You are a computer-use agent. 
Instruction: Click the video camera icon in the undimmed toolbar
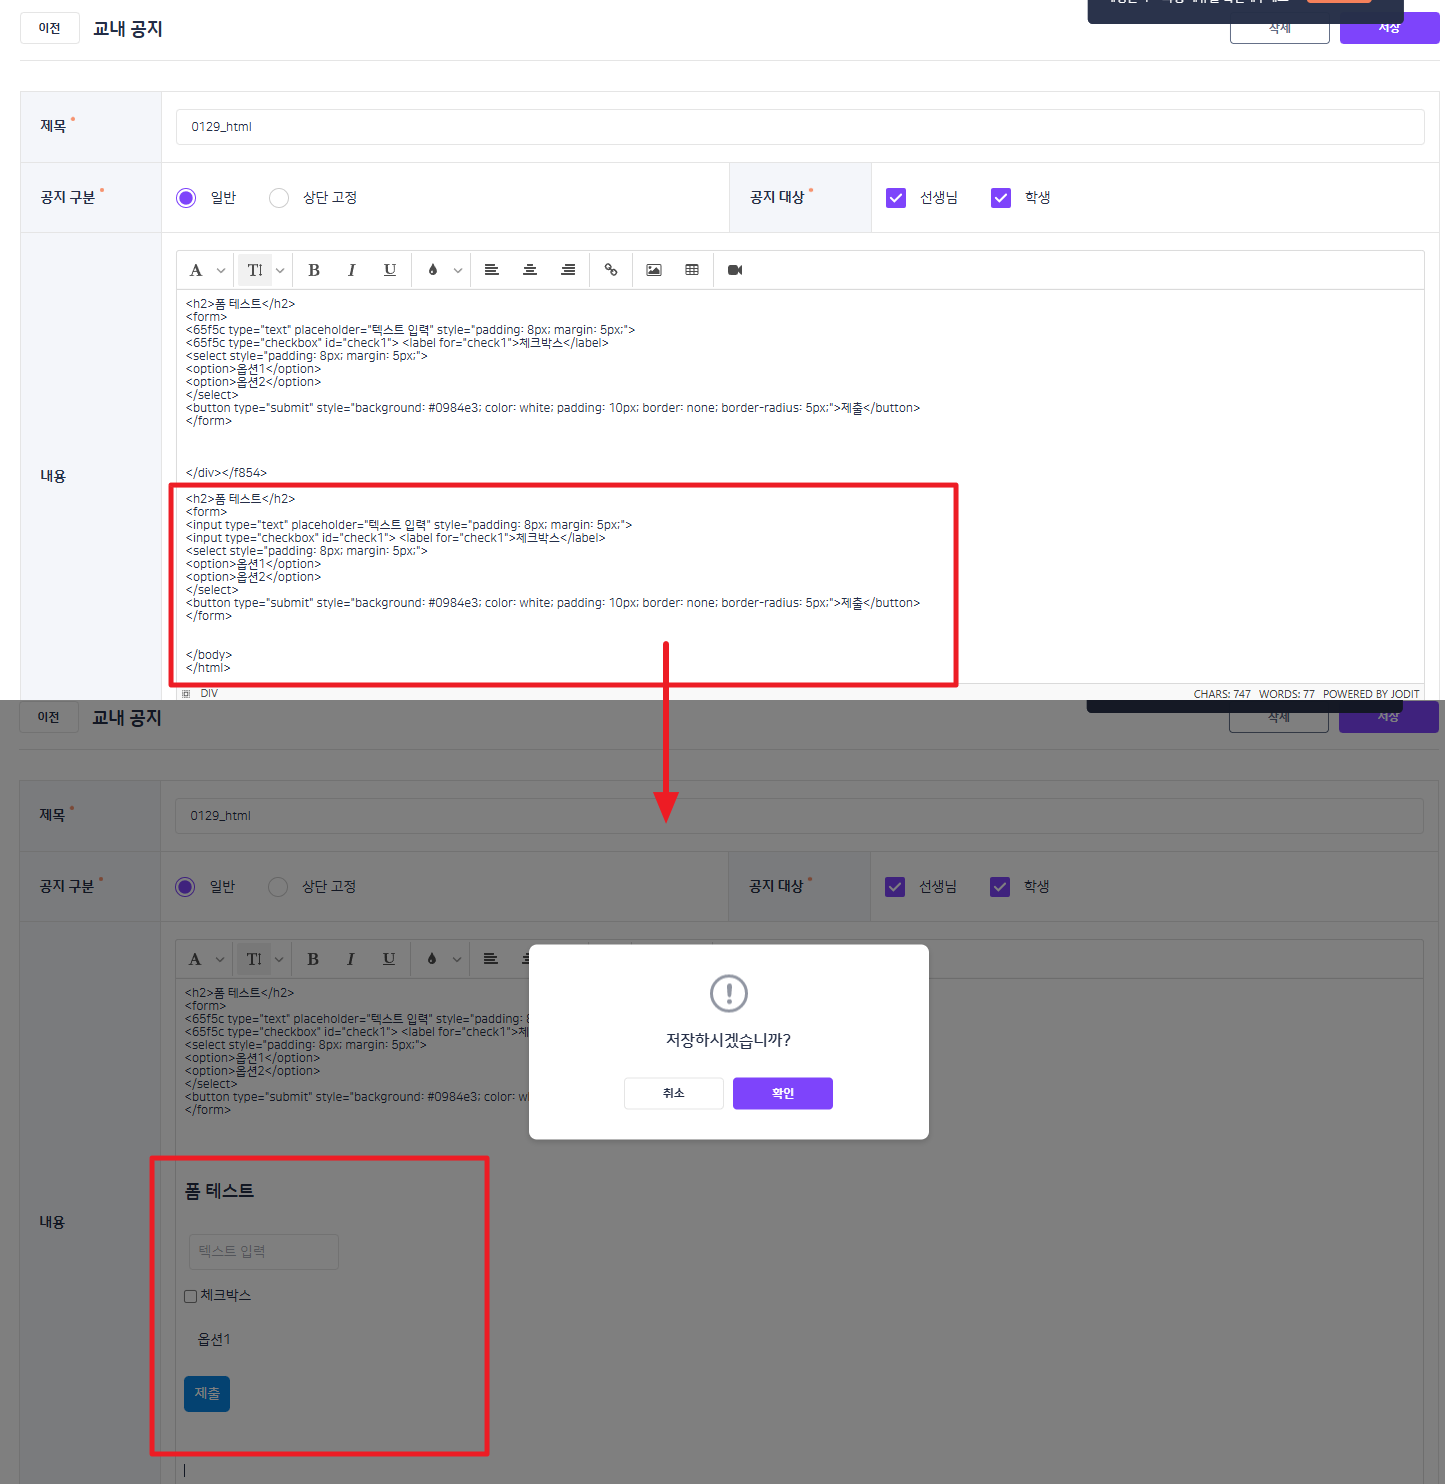coord(735,270)
